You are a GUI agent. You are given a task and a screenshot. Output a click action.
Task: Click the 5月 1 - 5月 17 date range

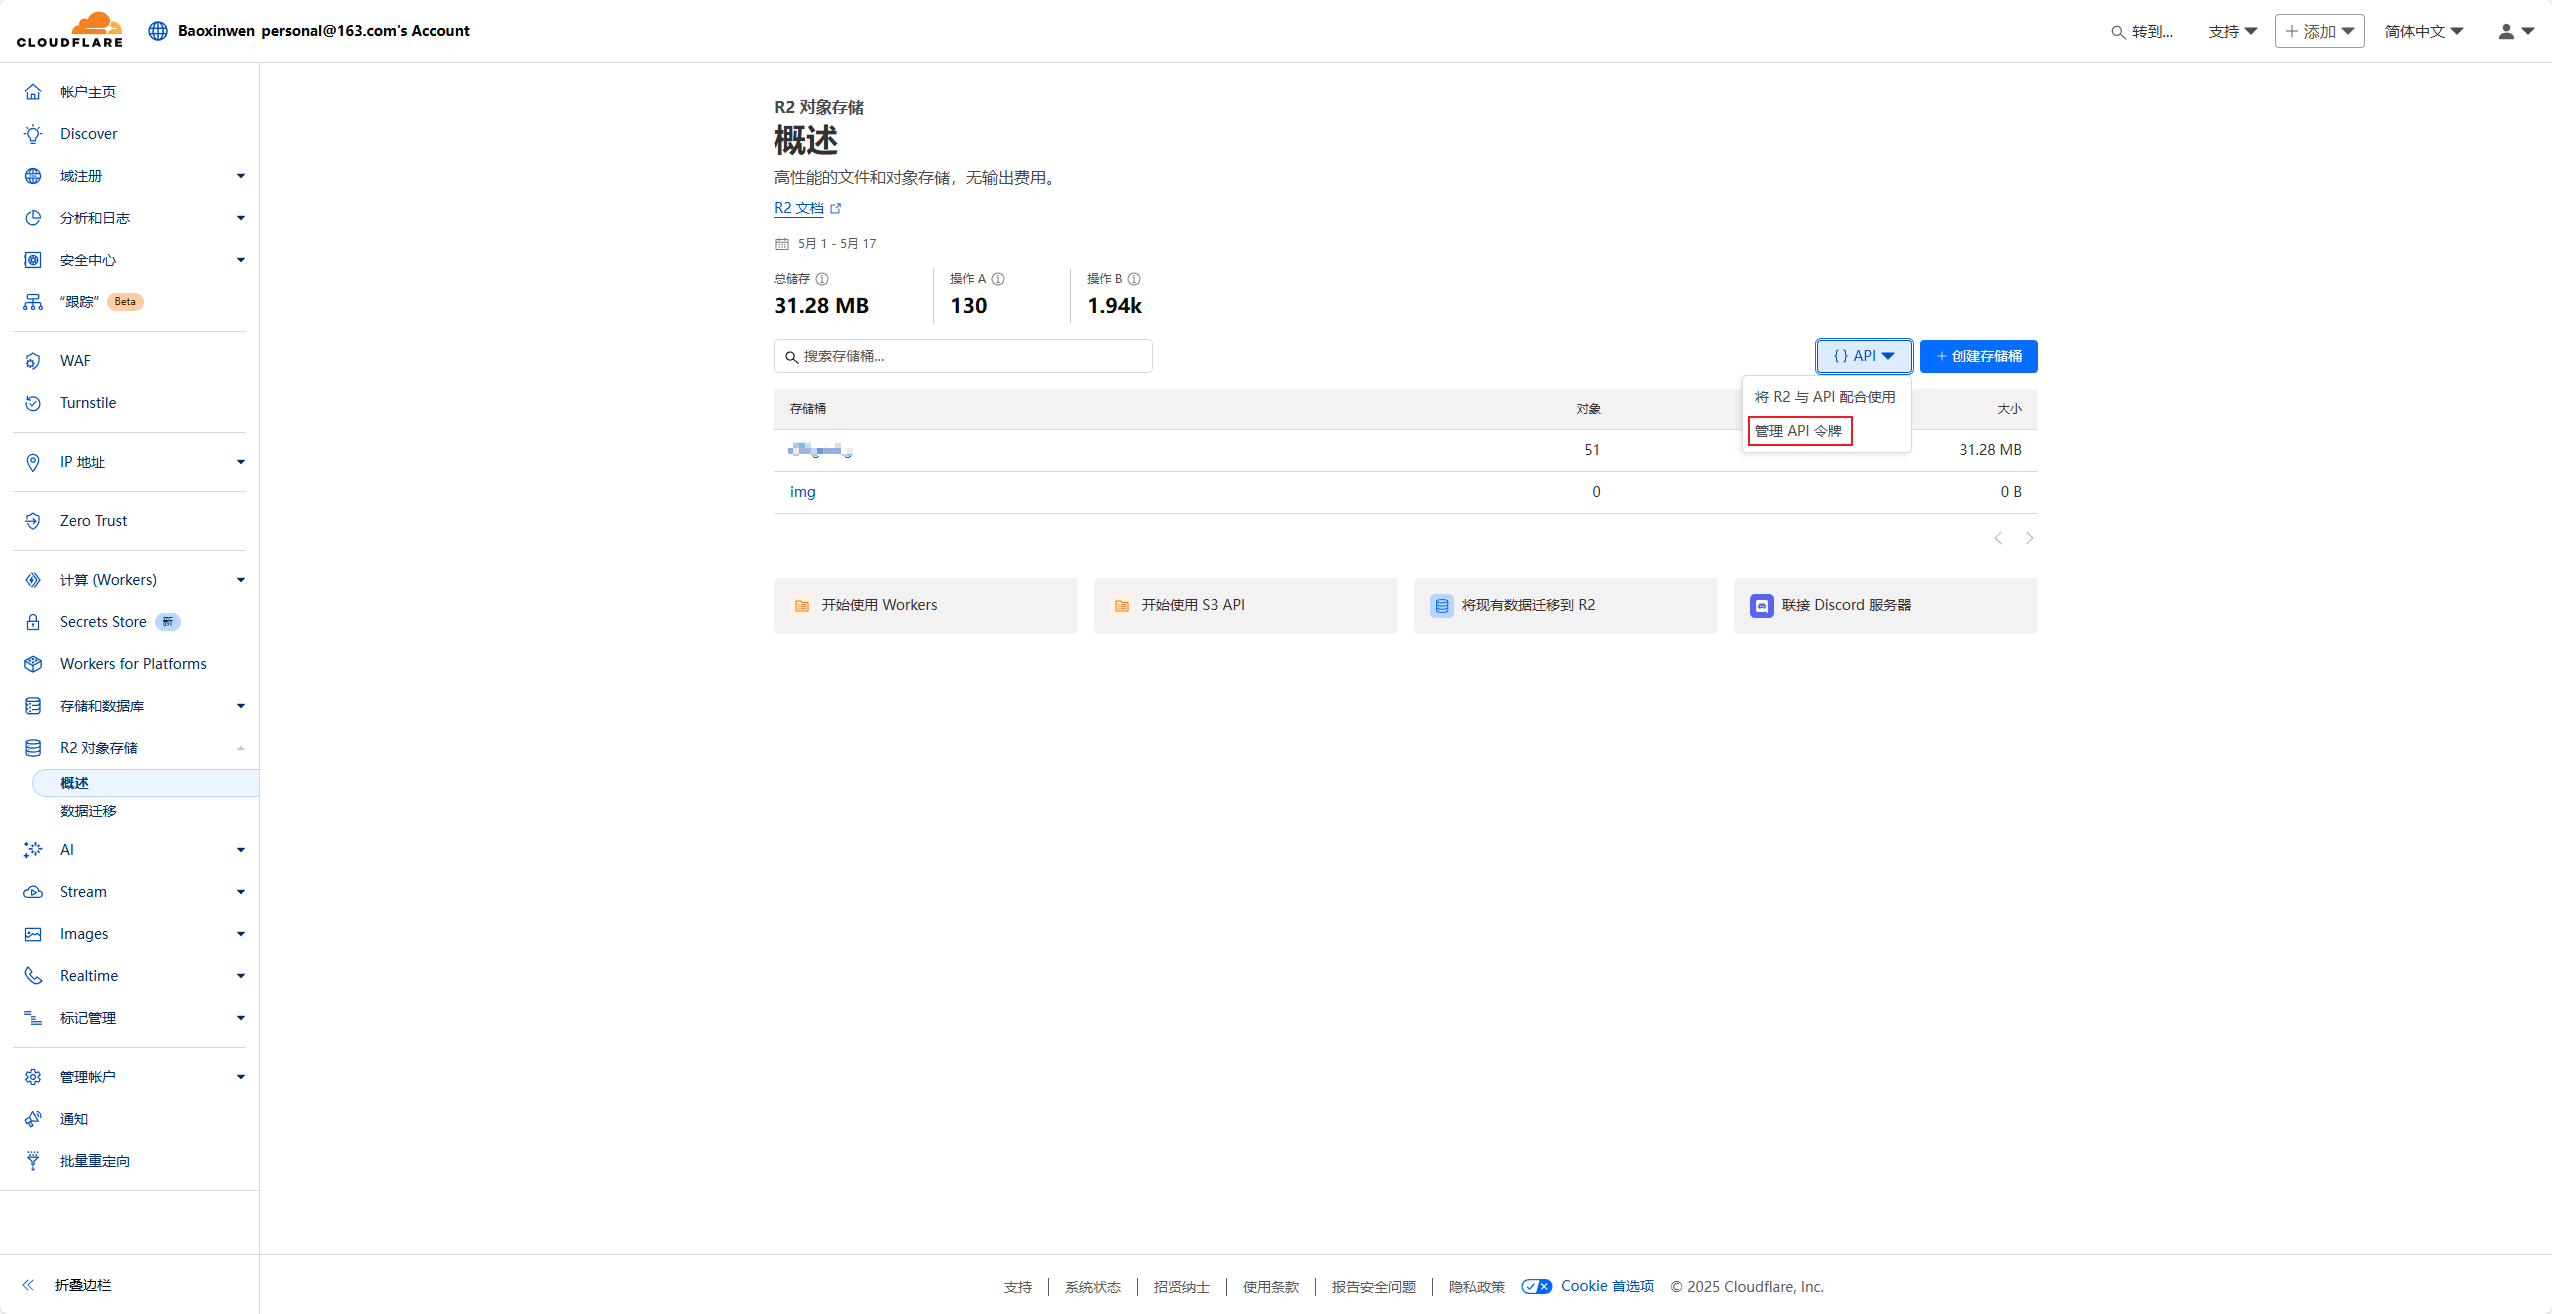coord(836,244)
